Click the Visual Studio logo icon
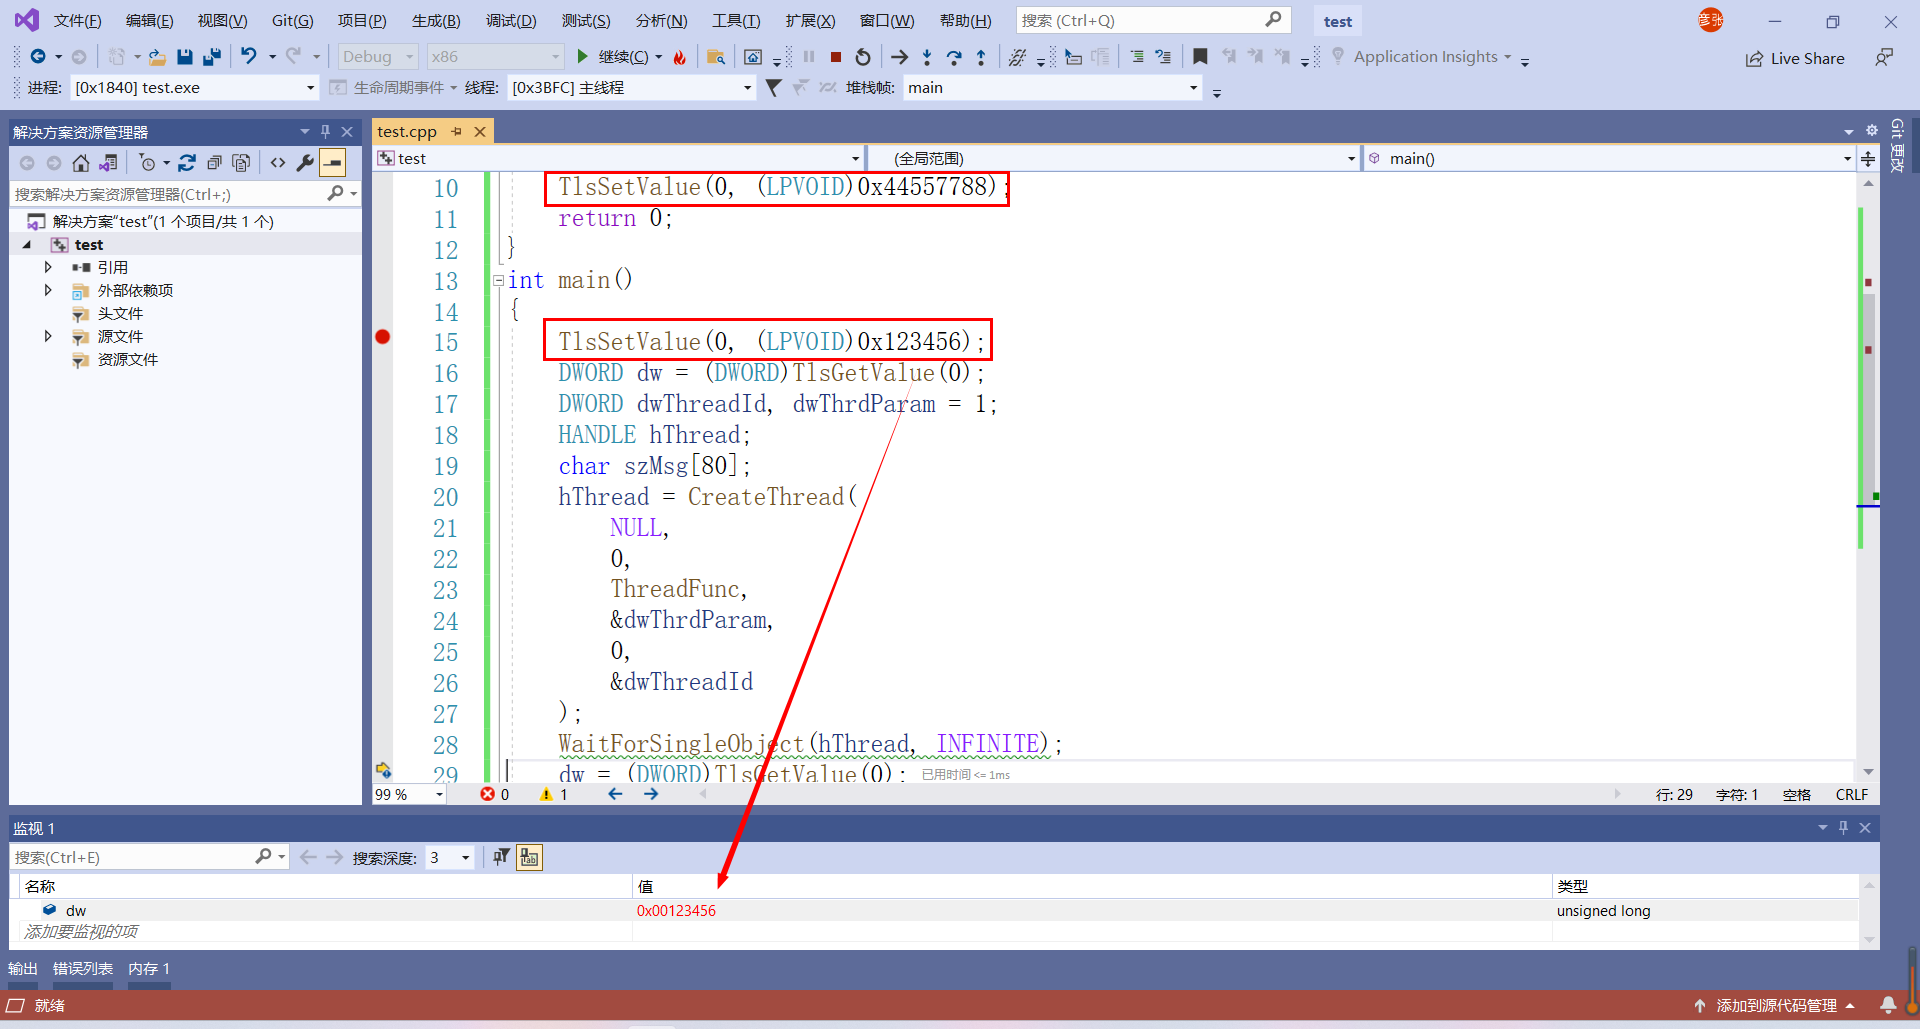The image size is (1920, 1029). point(27,20)
